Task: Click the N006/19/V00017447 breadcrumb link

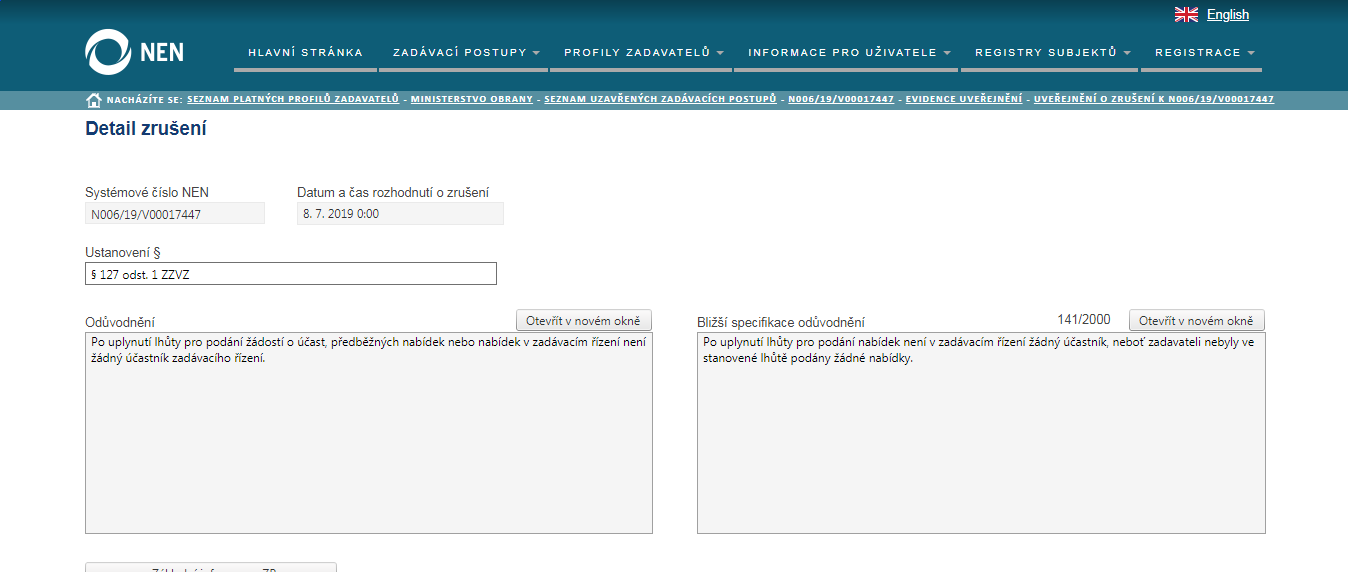Action: (841, 100)
